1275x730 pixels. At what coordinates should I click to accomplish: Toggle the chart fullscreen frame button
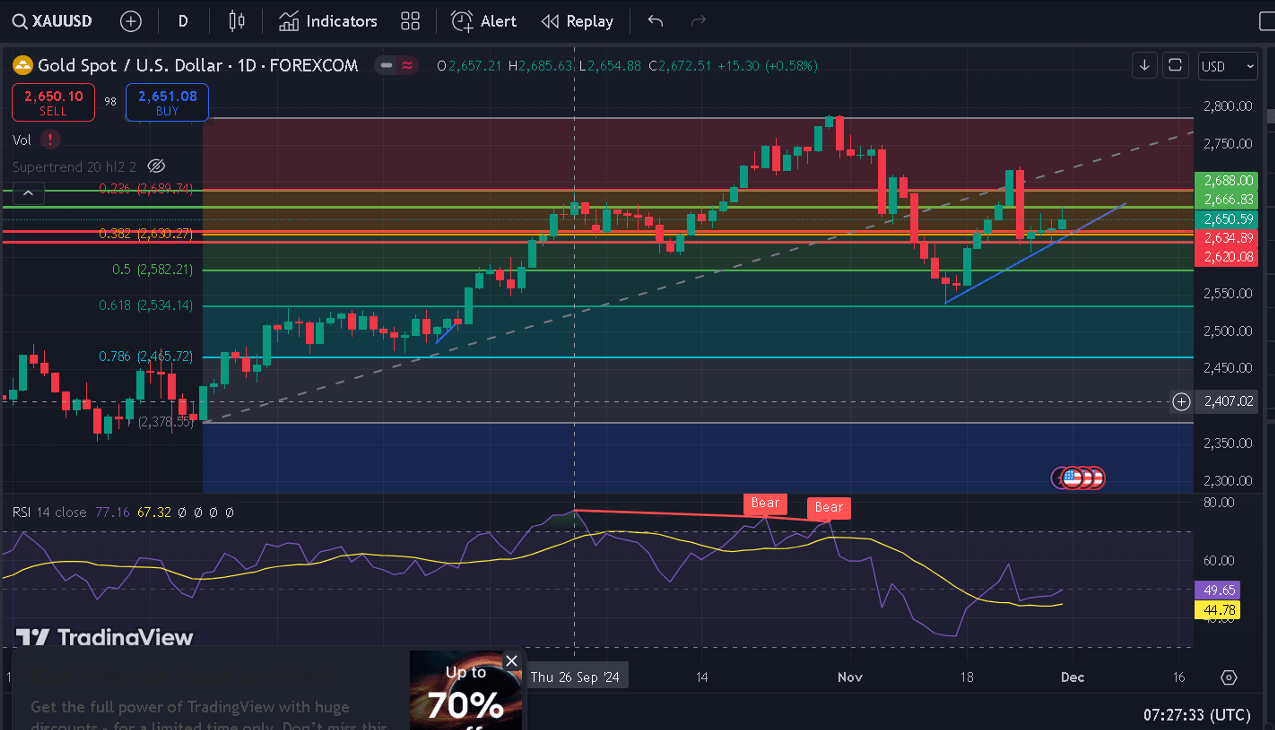point(1176,66)
